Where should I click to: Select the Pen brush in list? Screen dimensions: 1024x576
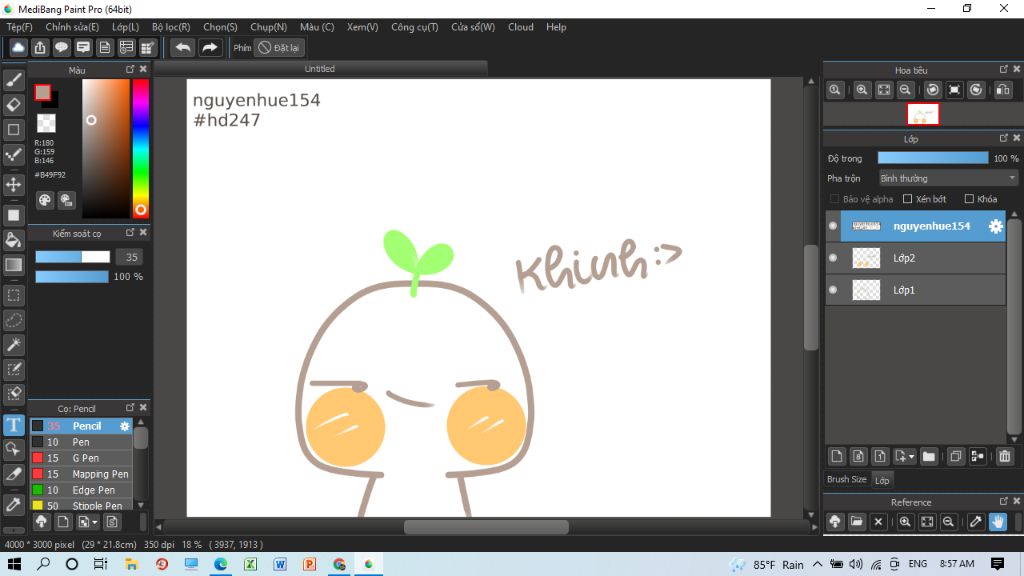pos(82,442)
